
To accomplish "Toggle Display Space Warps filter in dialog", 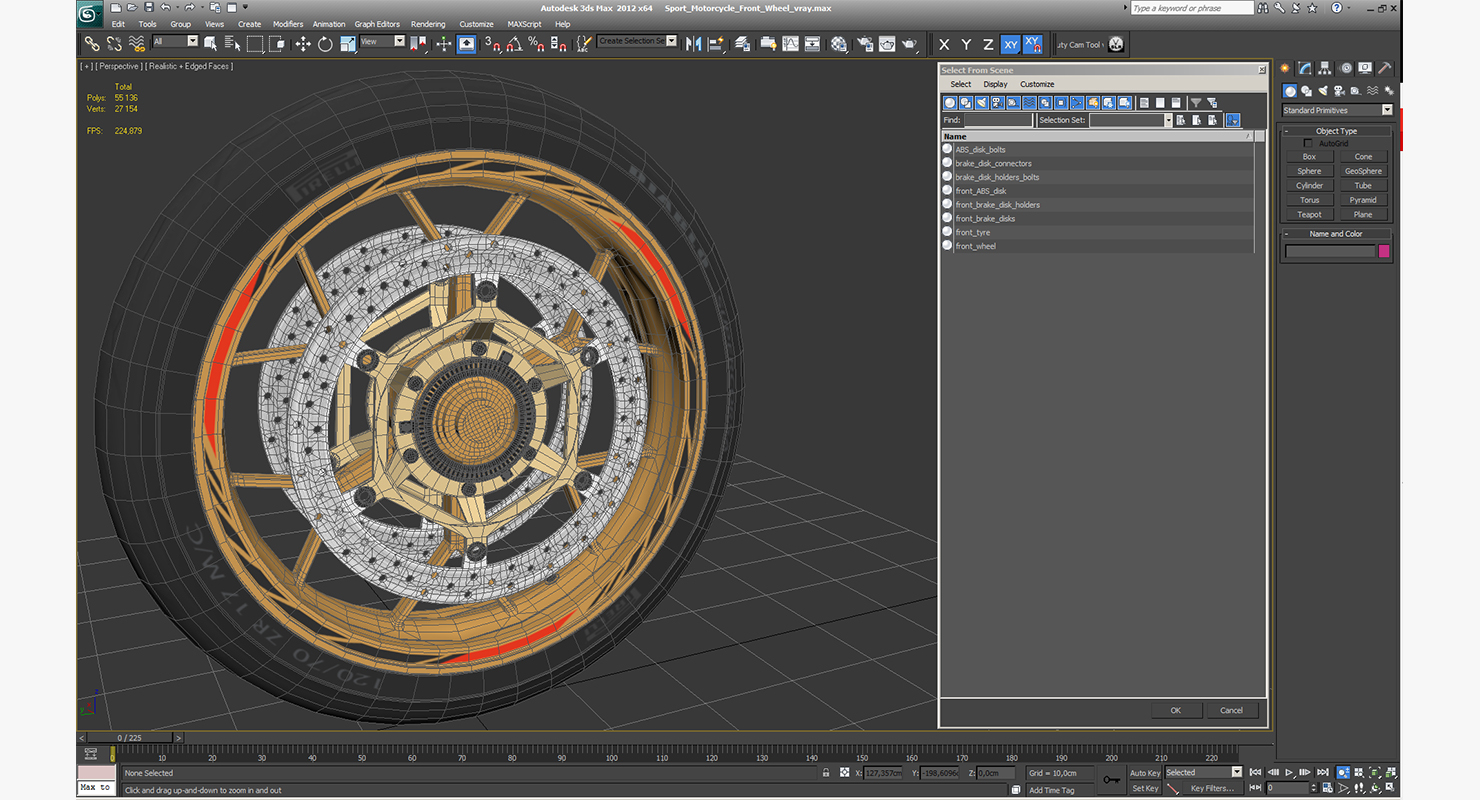I will tap(1029, 102).
